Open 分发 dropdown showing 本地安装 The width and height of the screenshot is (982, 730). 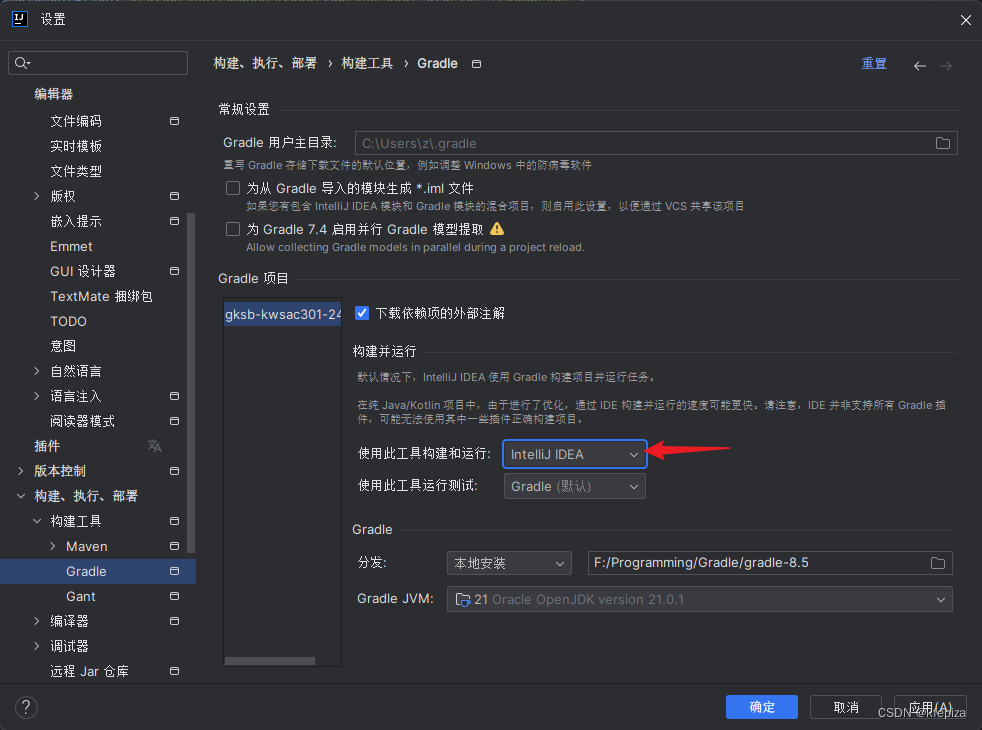point(509,563)
